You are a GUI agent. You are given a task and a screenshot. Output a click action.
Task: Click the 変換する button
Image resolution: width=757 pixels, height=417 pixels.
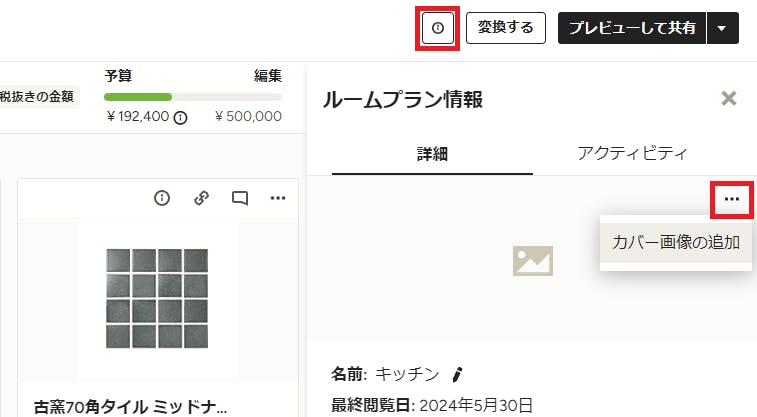(505, 28)
